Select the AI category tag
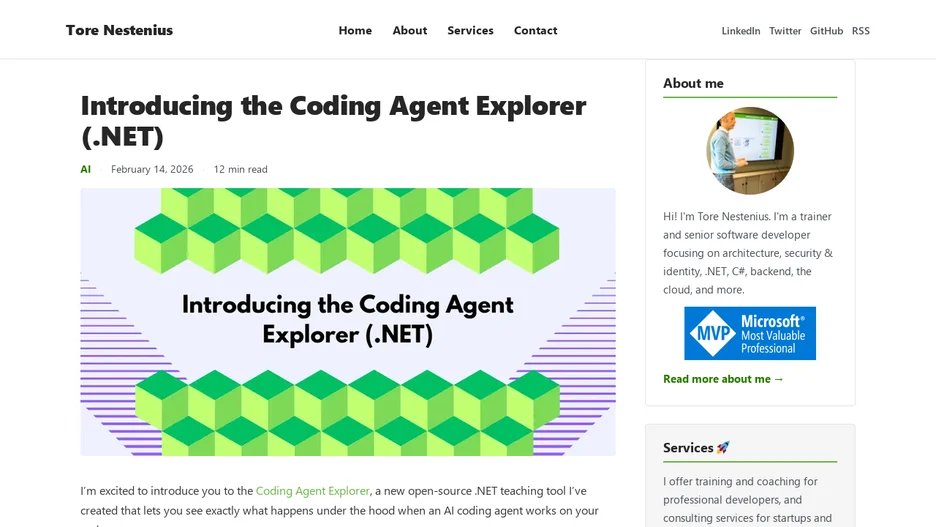This screenshot has width=936, height=527. pos(85,169)
